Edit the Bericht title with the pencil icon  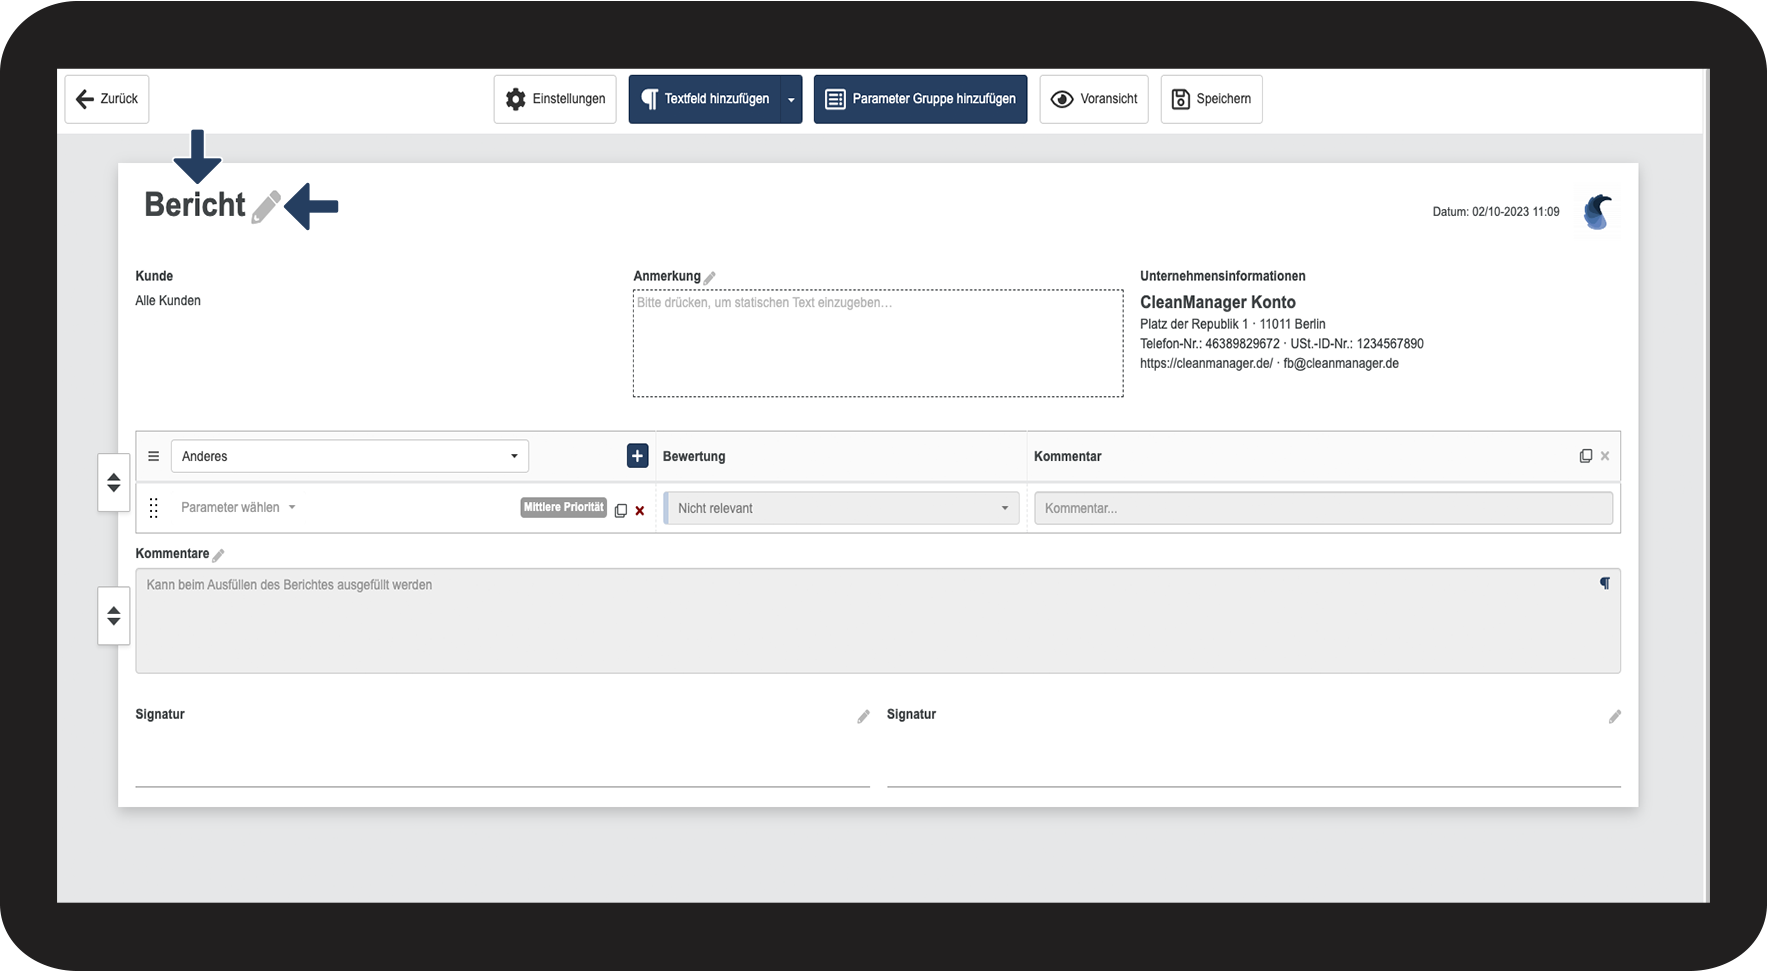[266, 207]
